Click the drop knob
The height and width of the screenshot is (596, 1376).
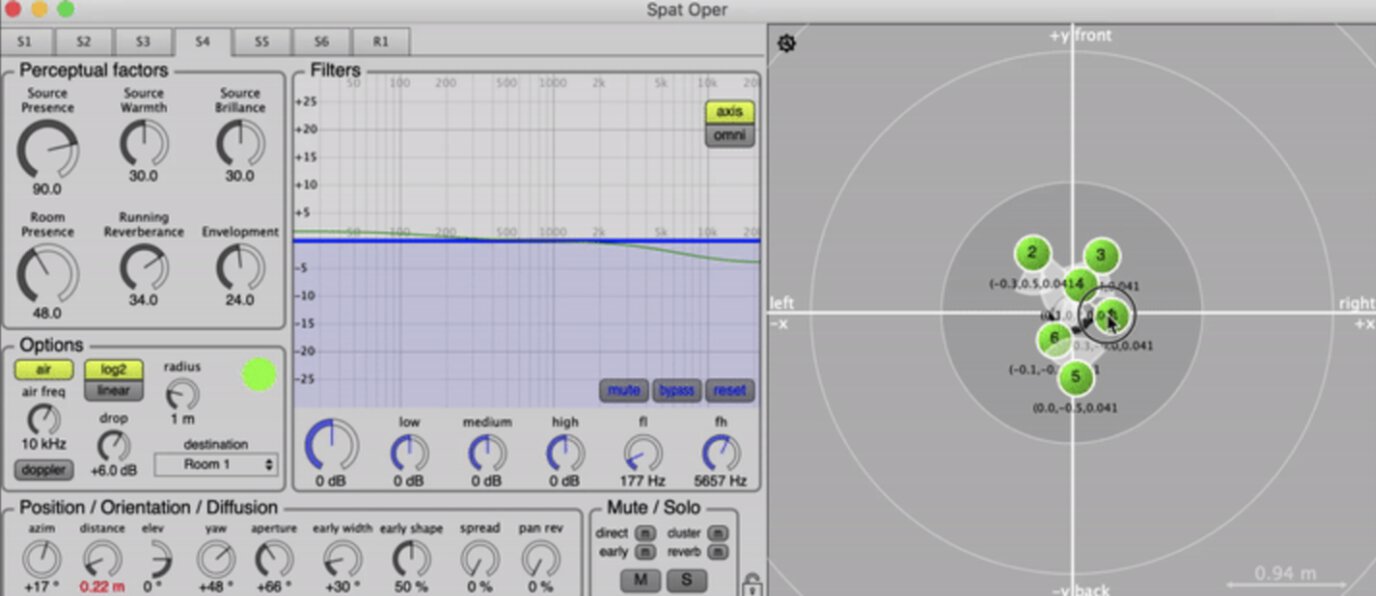coord(113,446)
